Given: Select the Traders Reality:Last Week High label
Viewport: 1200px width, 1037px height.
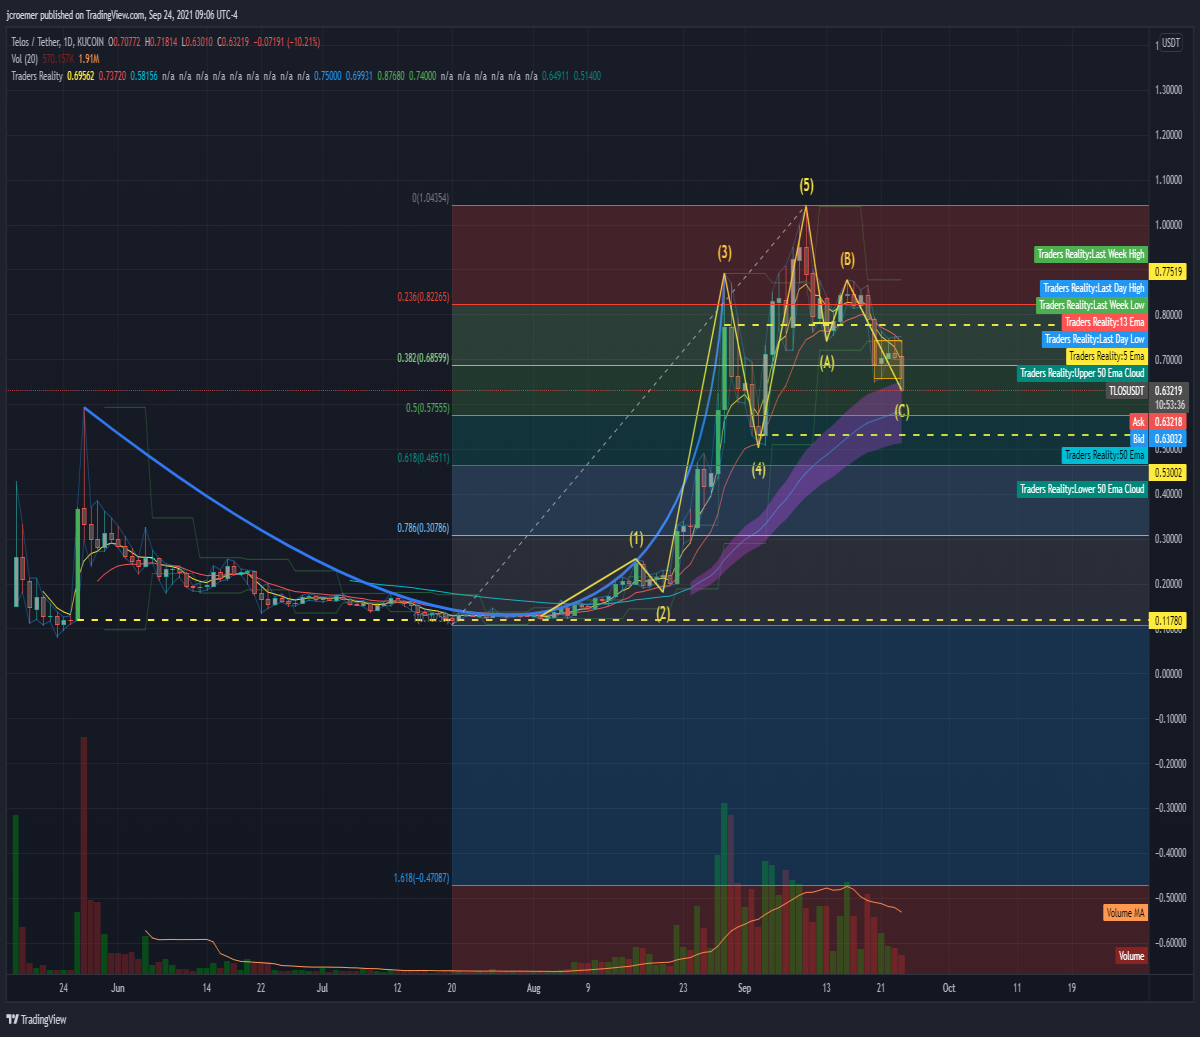Looking at the screenshot, I should [1090, 254].
